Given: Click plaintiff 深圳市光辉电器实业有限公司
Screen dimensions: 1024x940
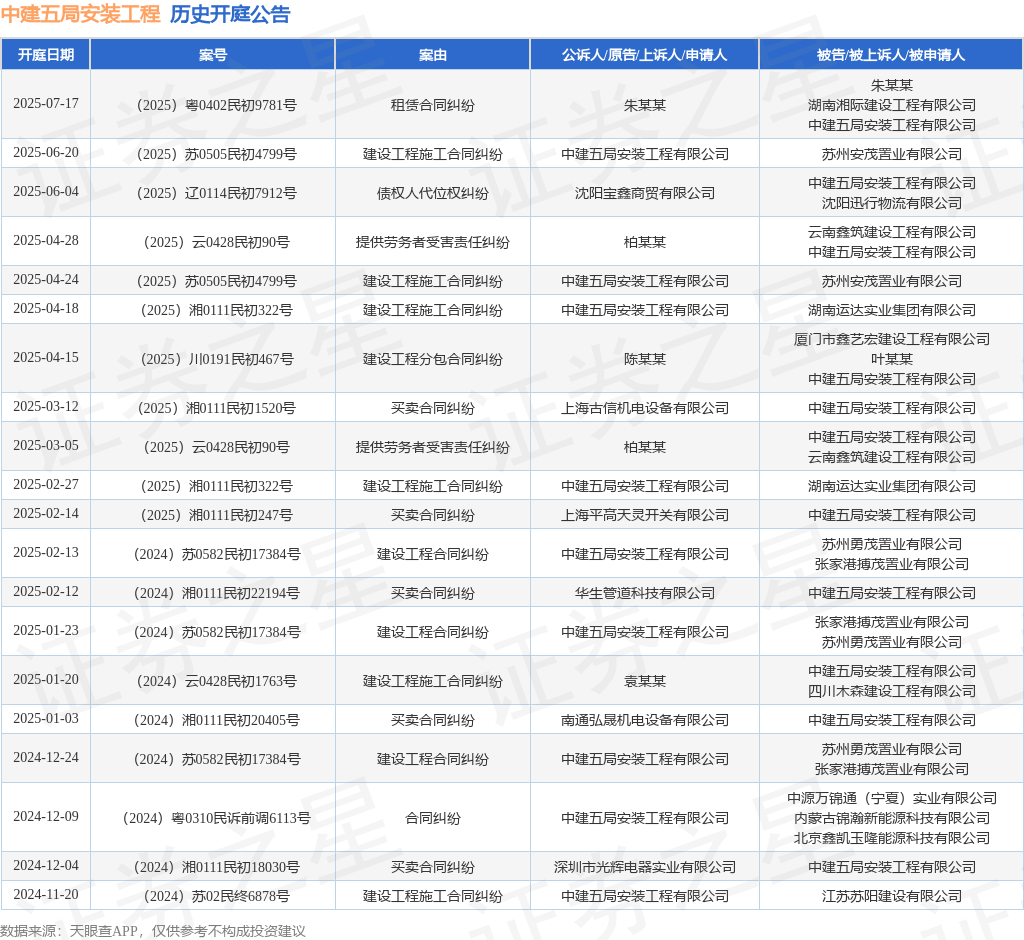Looking at the screenshot, I should pyautogui.click(x=645, y=867).
